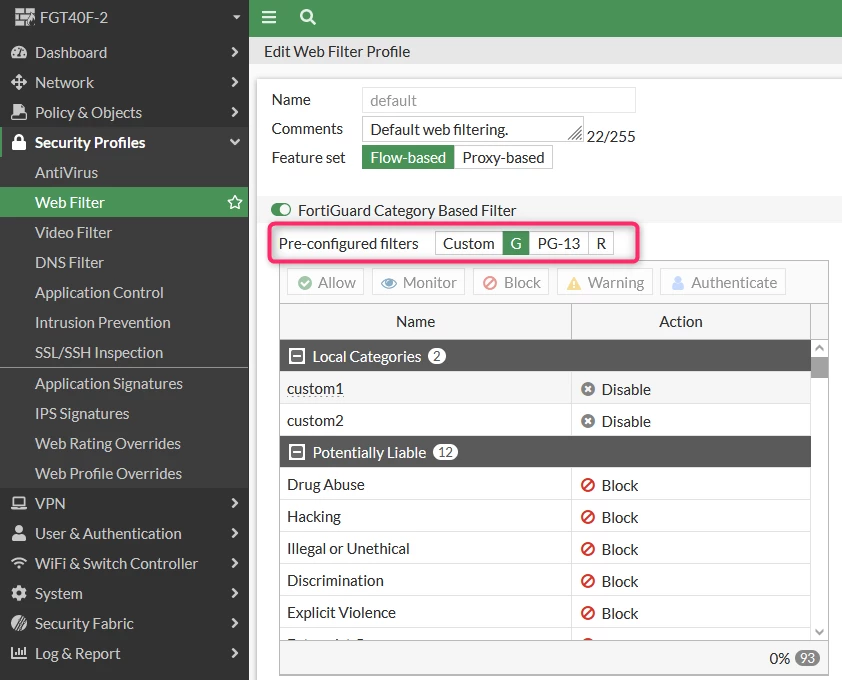The image size is (842, 680).
Task: Expand the Policy & Objects chevron
Action: pyautogui.click(x=234, y=112)
